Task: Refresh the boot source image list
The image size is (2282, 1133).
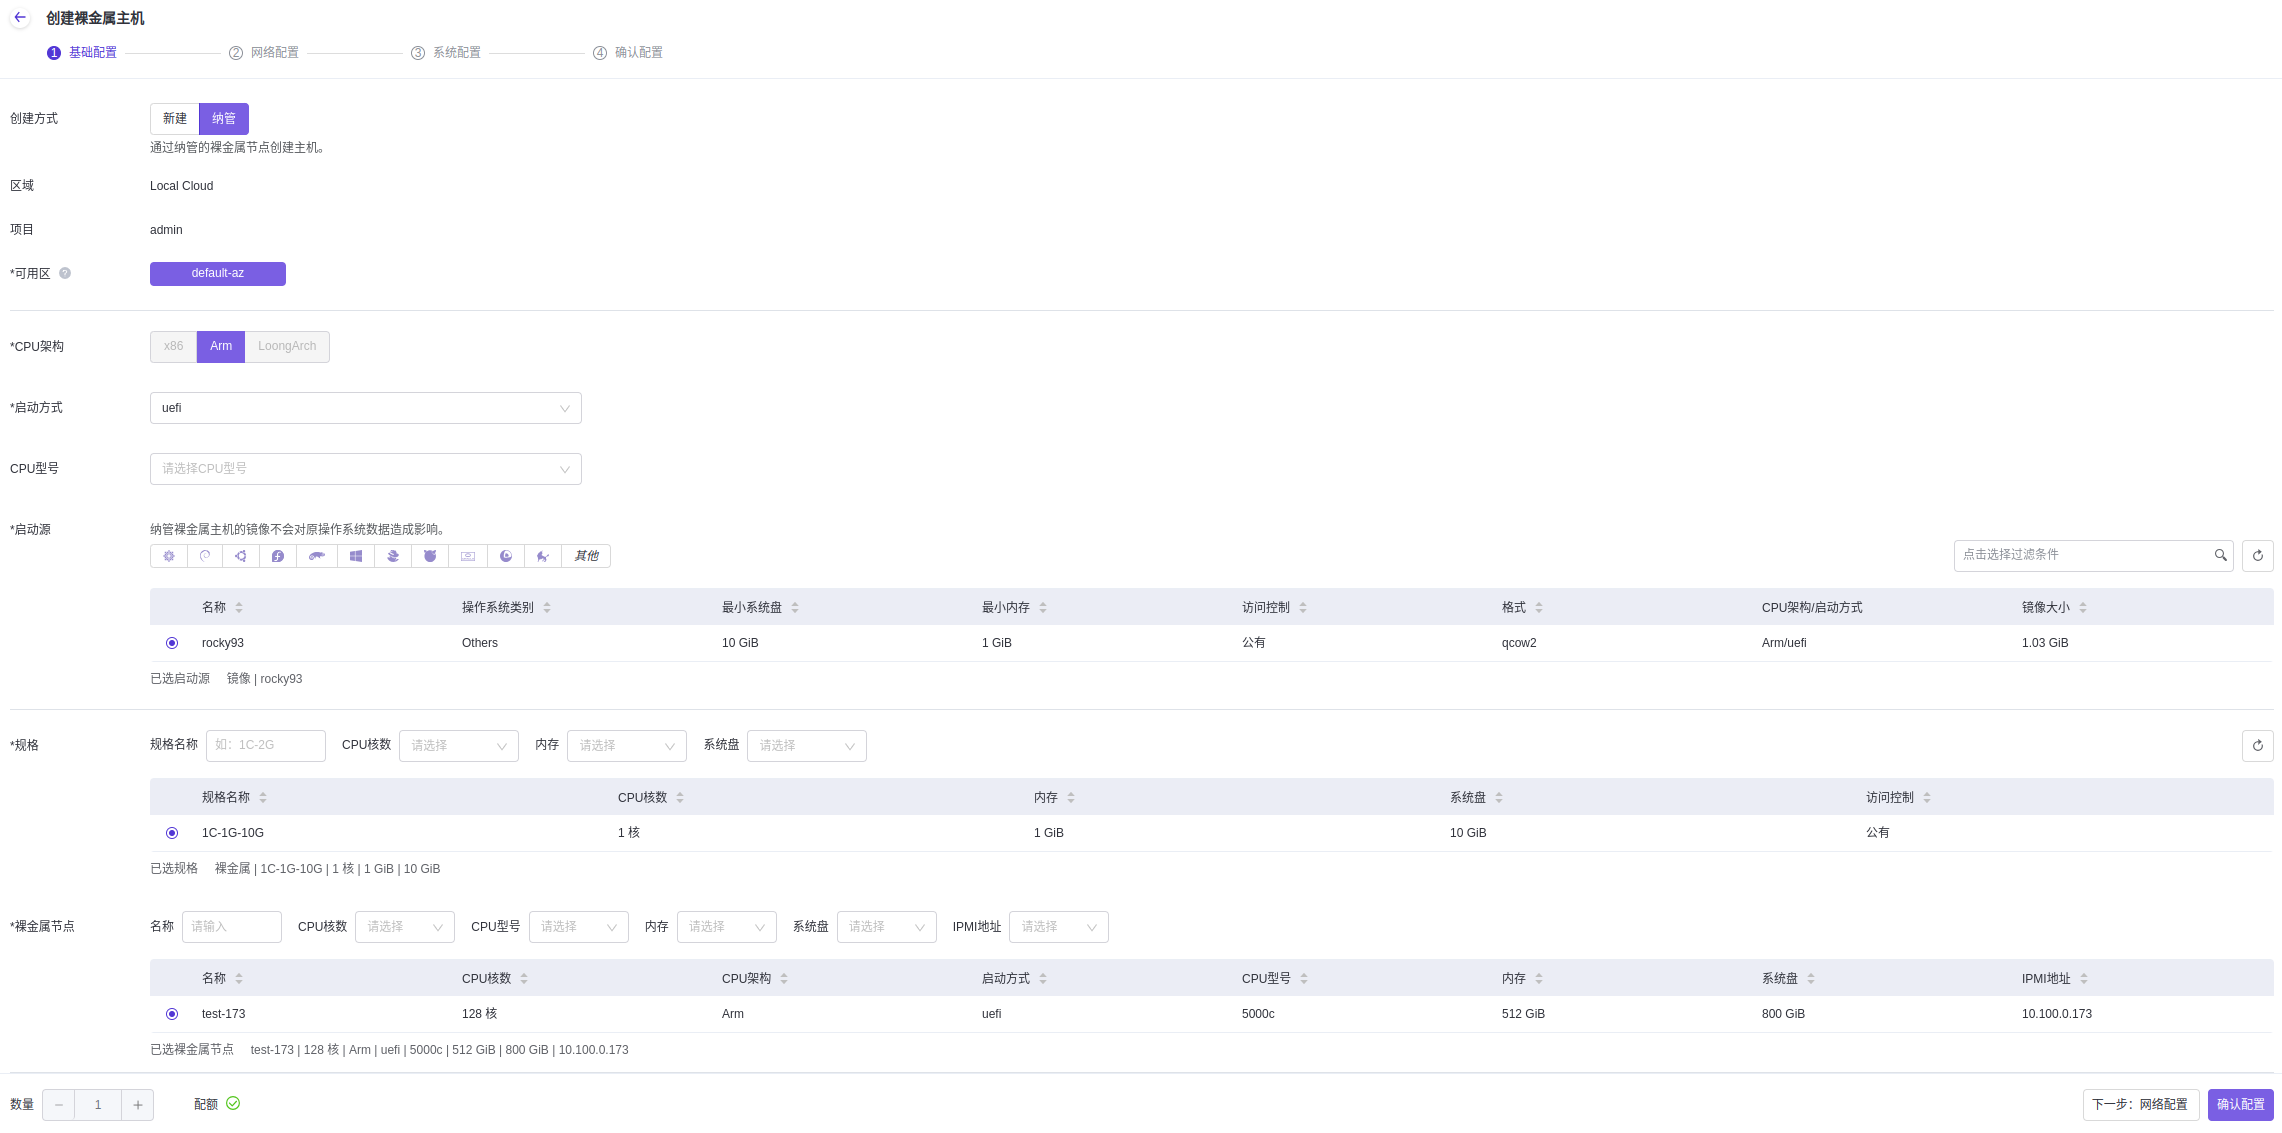Action: tap(2257, 556)
